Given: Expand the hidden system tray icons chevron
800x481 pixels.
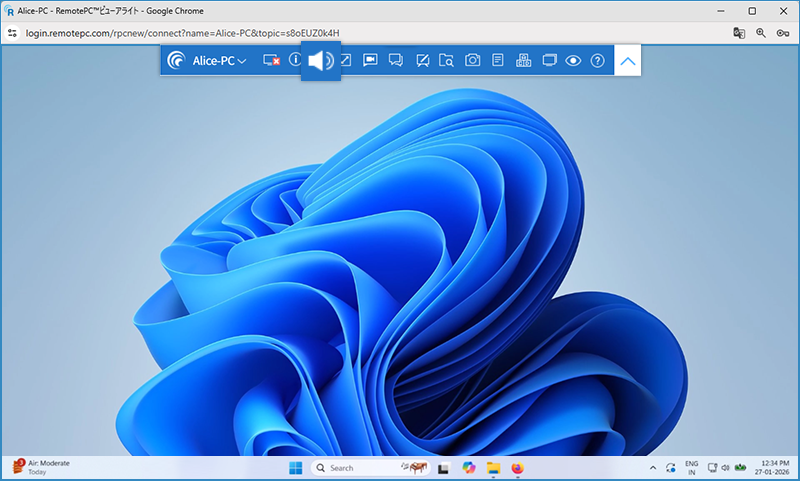Looking at the screenshot, I should pos(653,468).
